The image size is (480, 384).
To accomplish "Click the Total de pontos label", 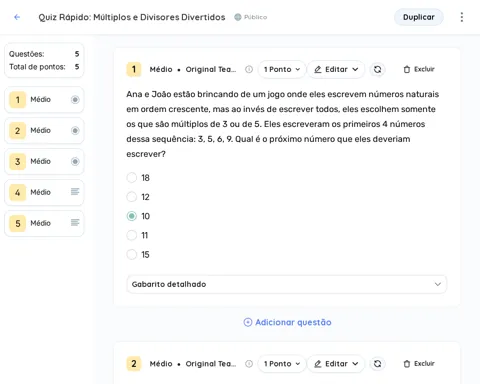I will (x=37, y=67).
